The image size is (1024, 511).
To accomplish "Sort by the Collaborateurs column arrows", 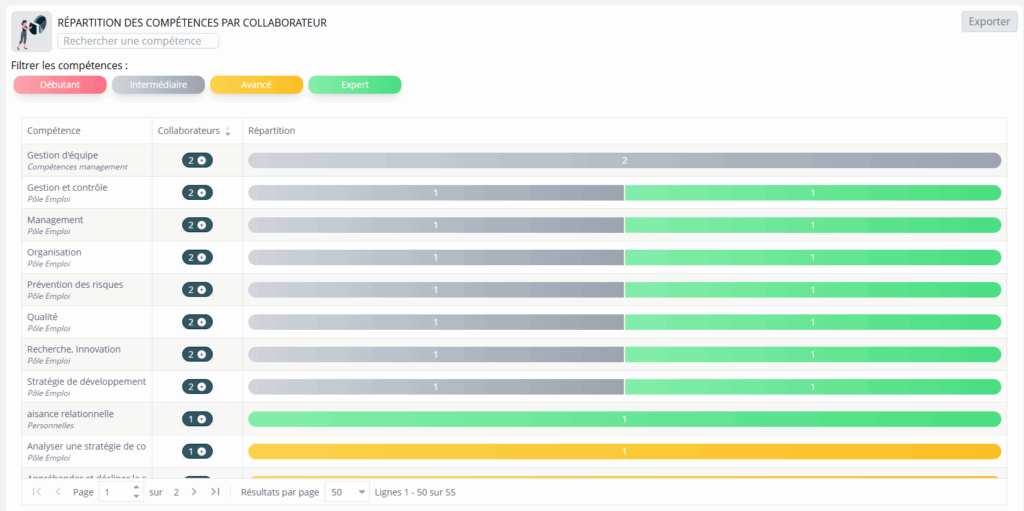I will tap(228, 131).
